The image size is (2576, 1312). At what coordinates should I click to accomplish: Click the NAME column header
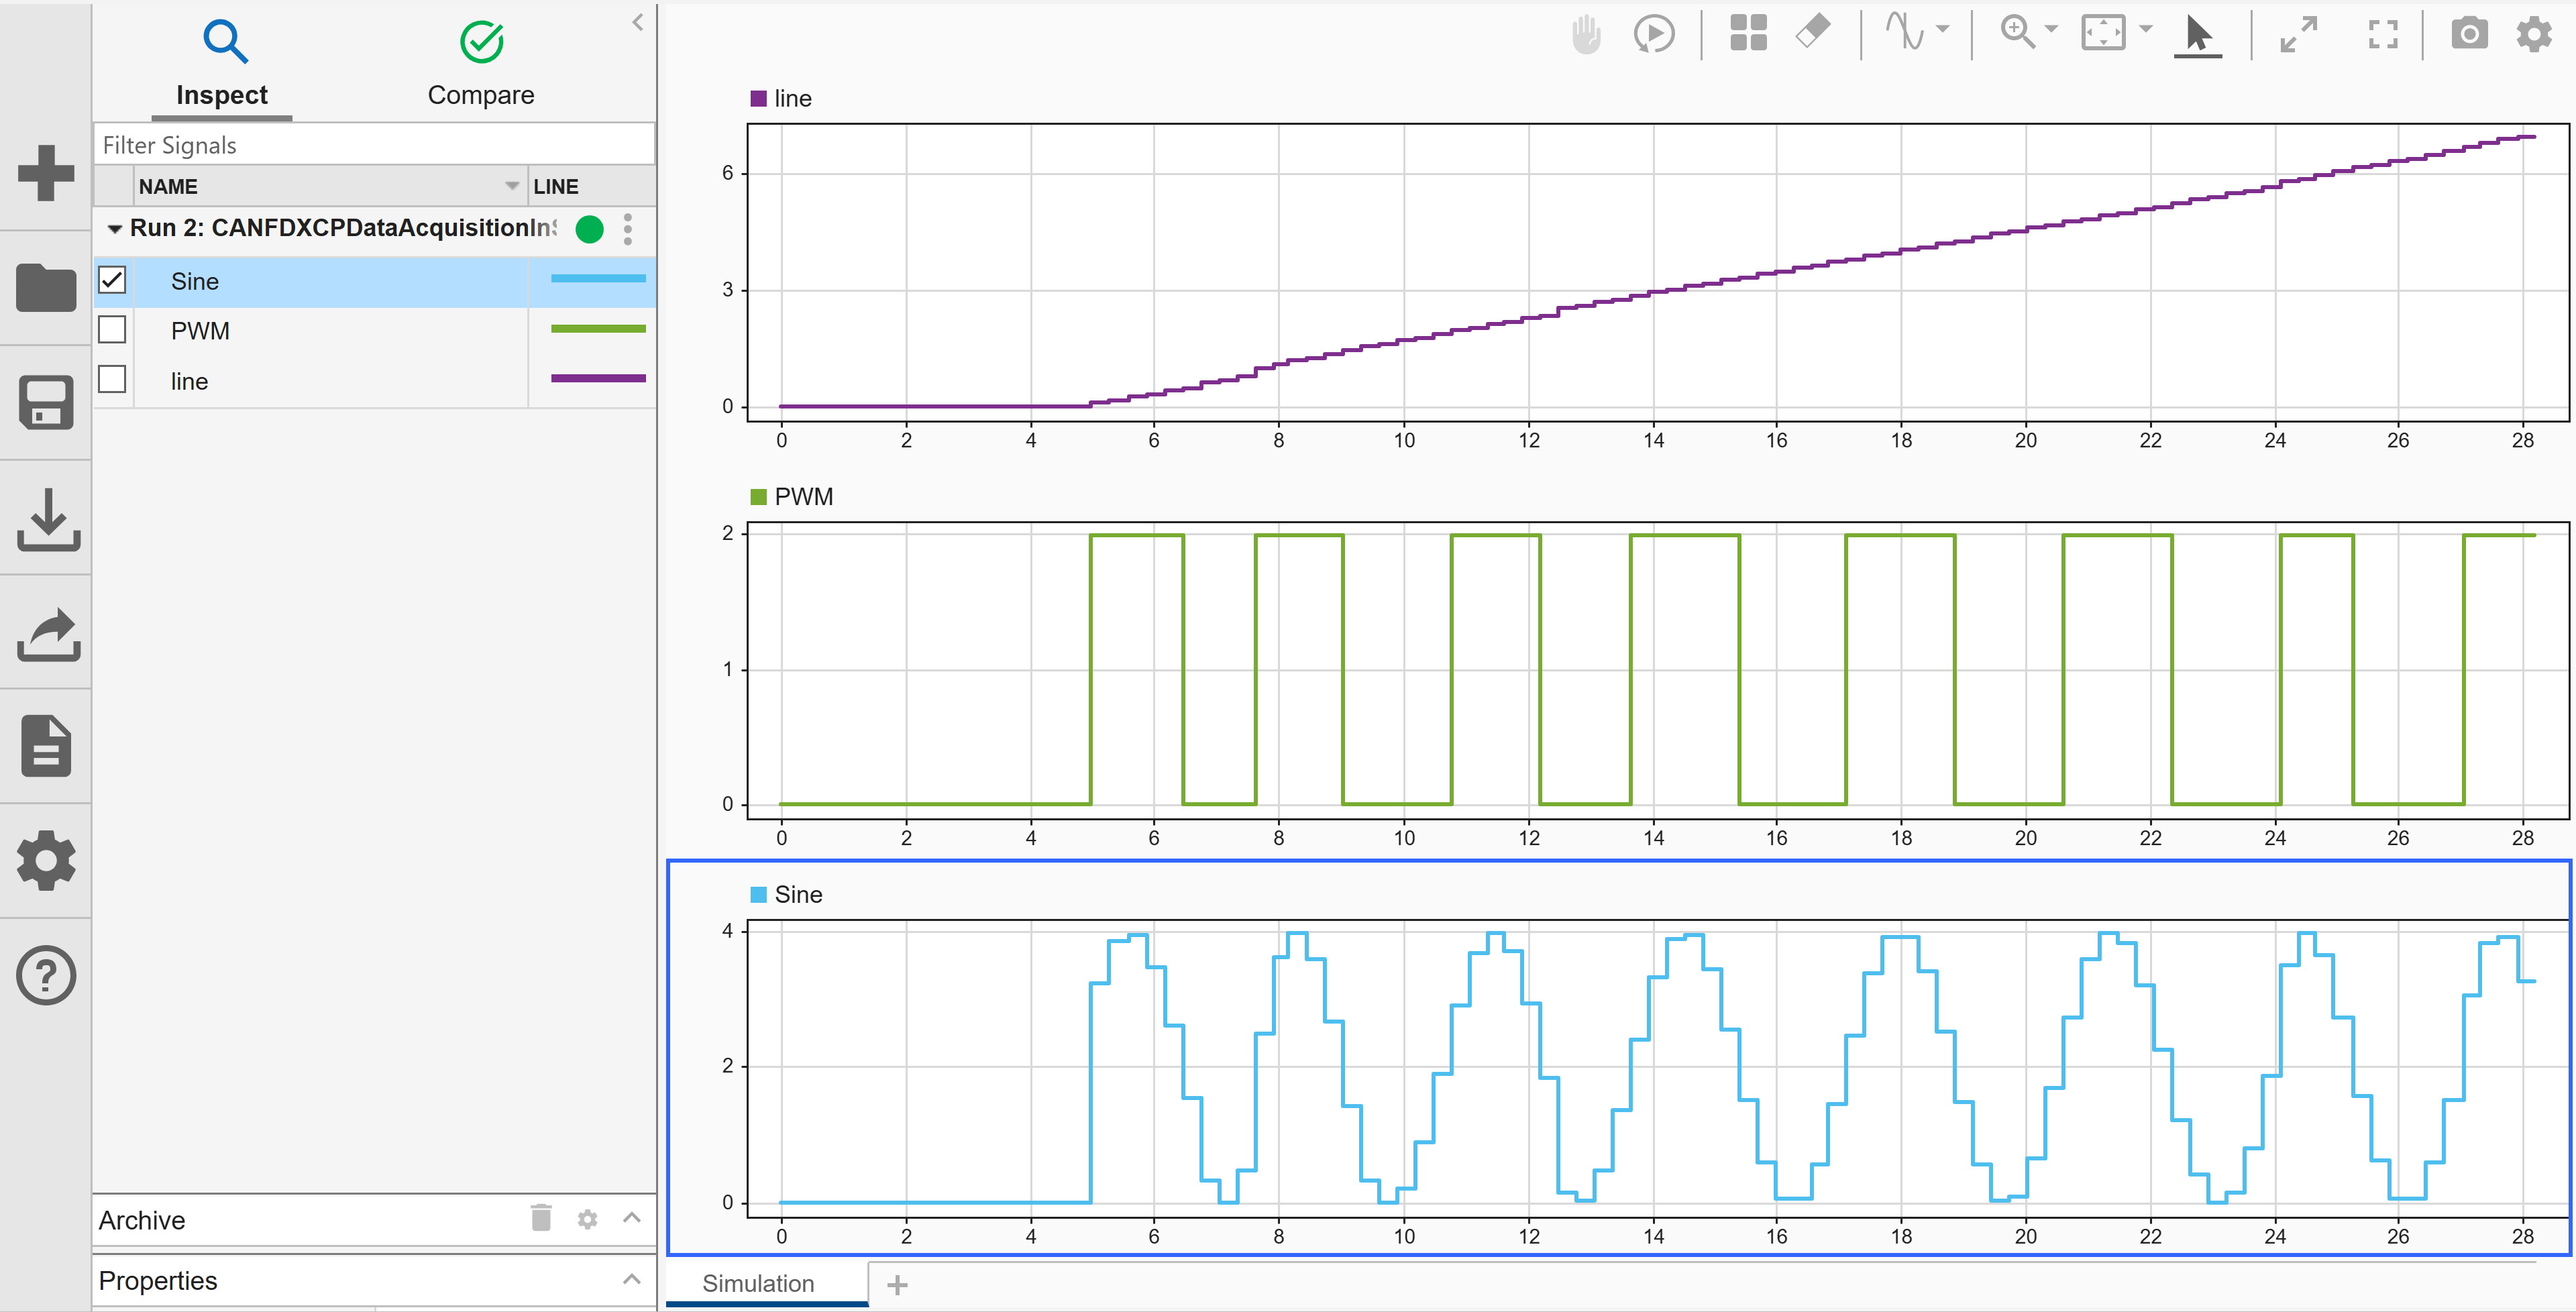[x=330, y=186]
